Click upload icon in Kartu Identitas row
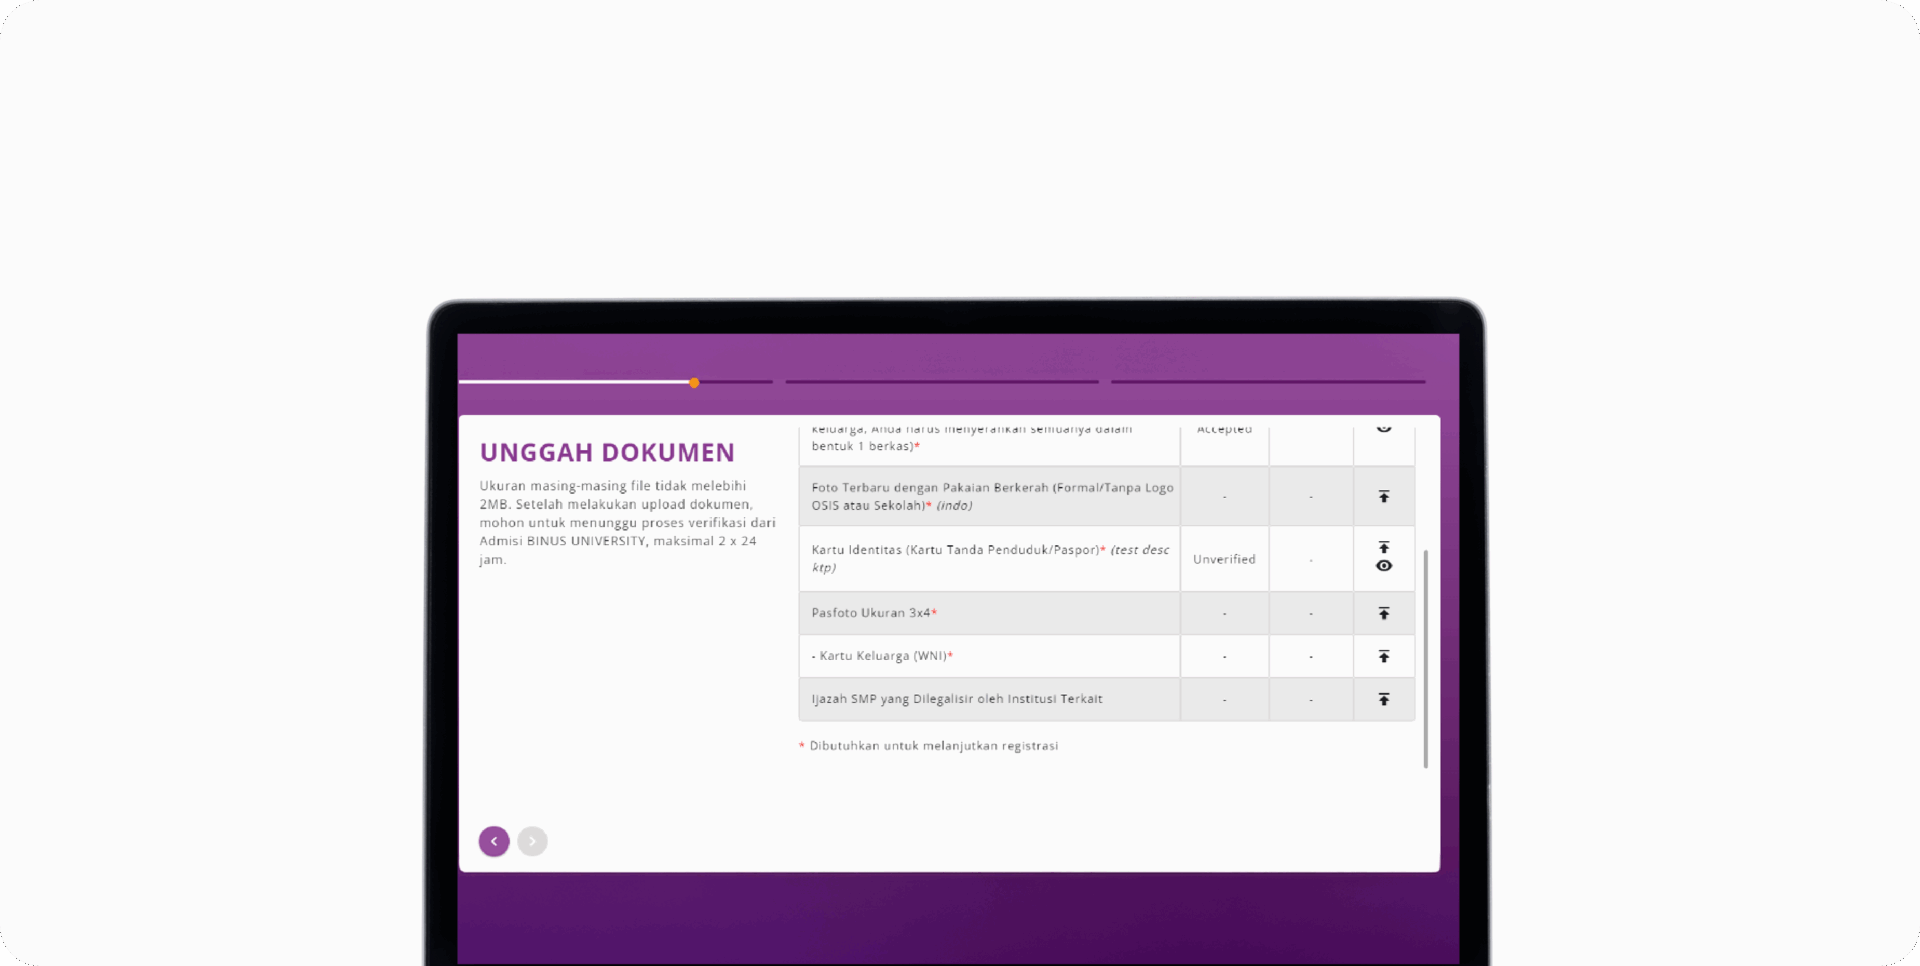 click(1384, 548)
